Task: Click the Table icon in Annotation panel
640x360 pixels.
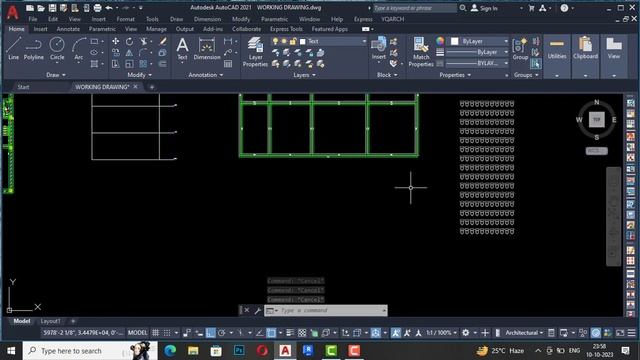Action: [x=228, y=64]
